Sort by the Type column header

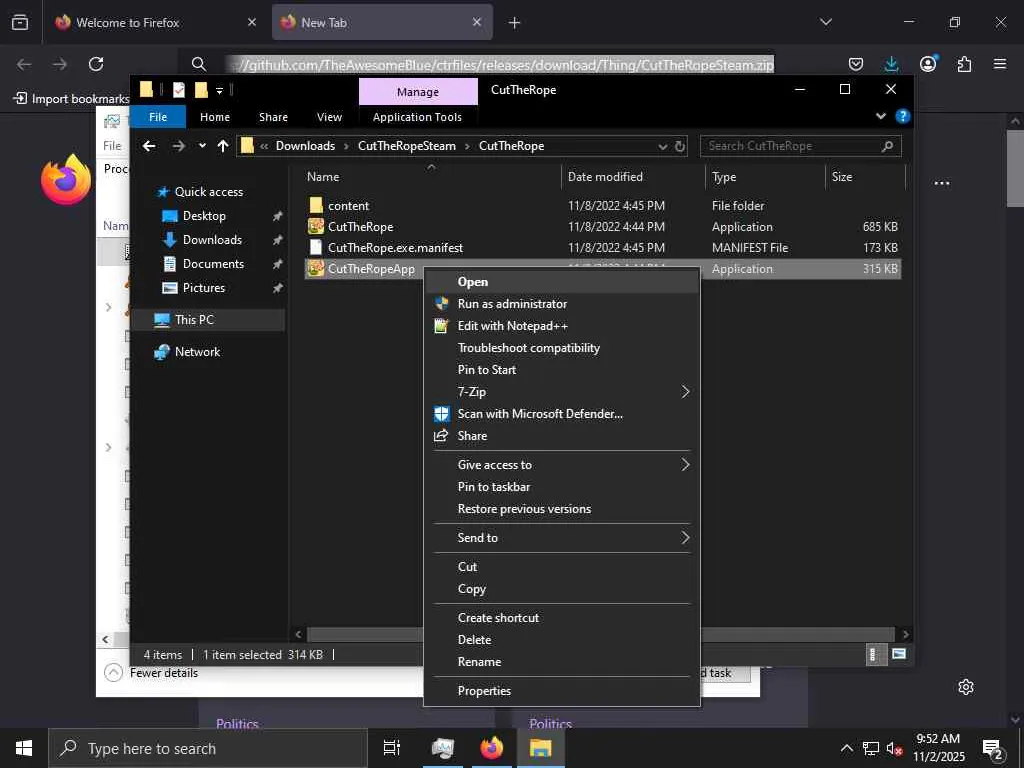tap(766, 177)
